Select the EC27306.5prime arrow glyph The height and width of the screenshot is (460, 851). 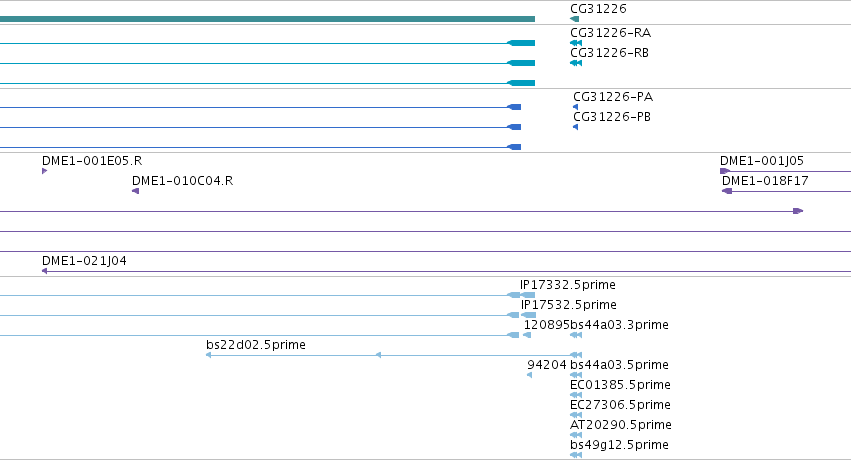pyautogui.click(x=576, y=416)
